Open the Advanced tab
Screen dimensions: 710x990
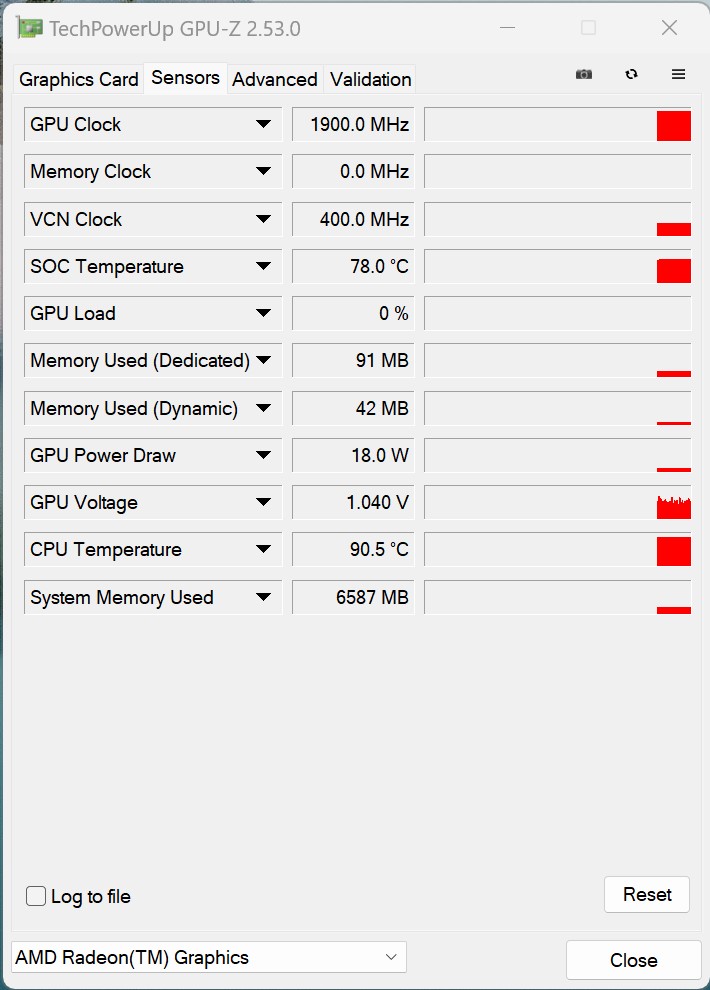(x=275, y=80)
